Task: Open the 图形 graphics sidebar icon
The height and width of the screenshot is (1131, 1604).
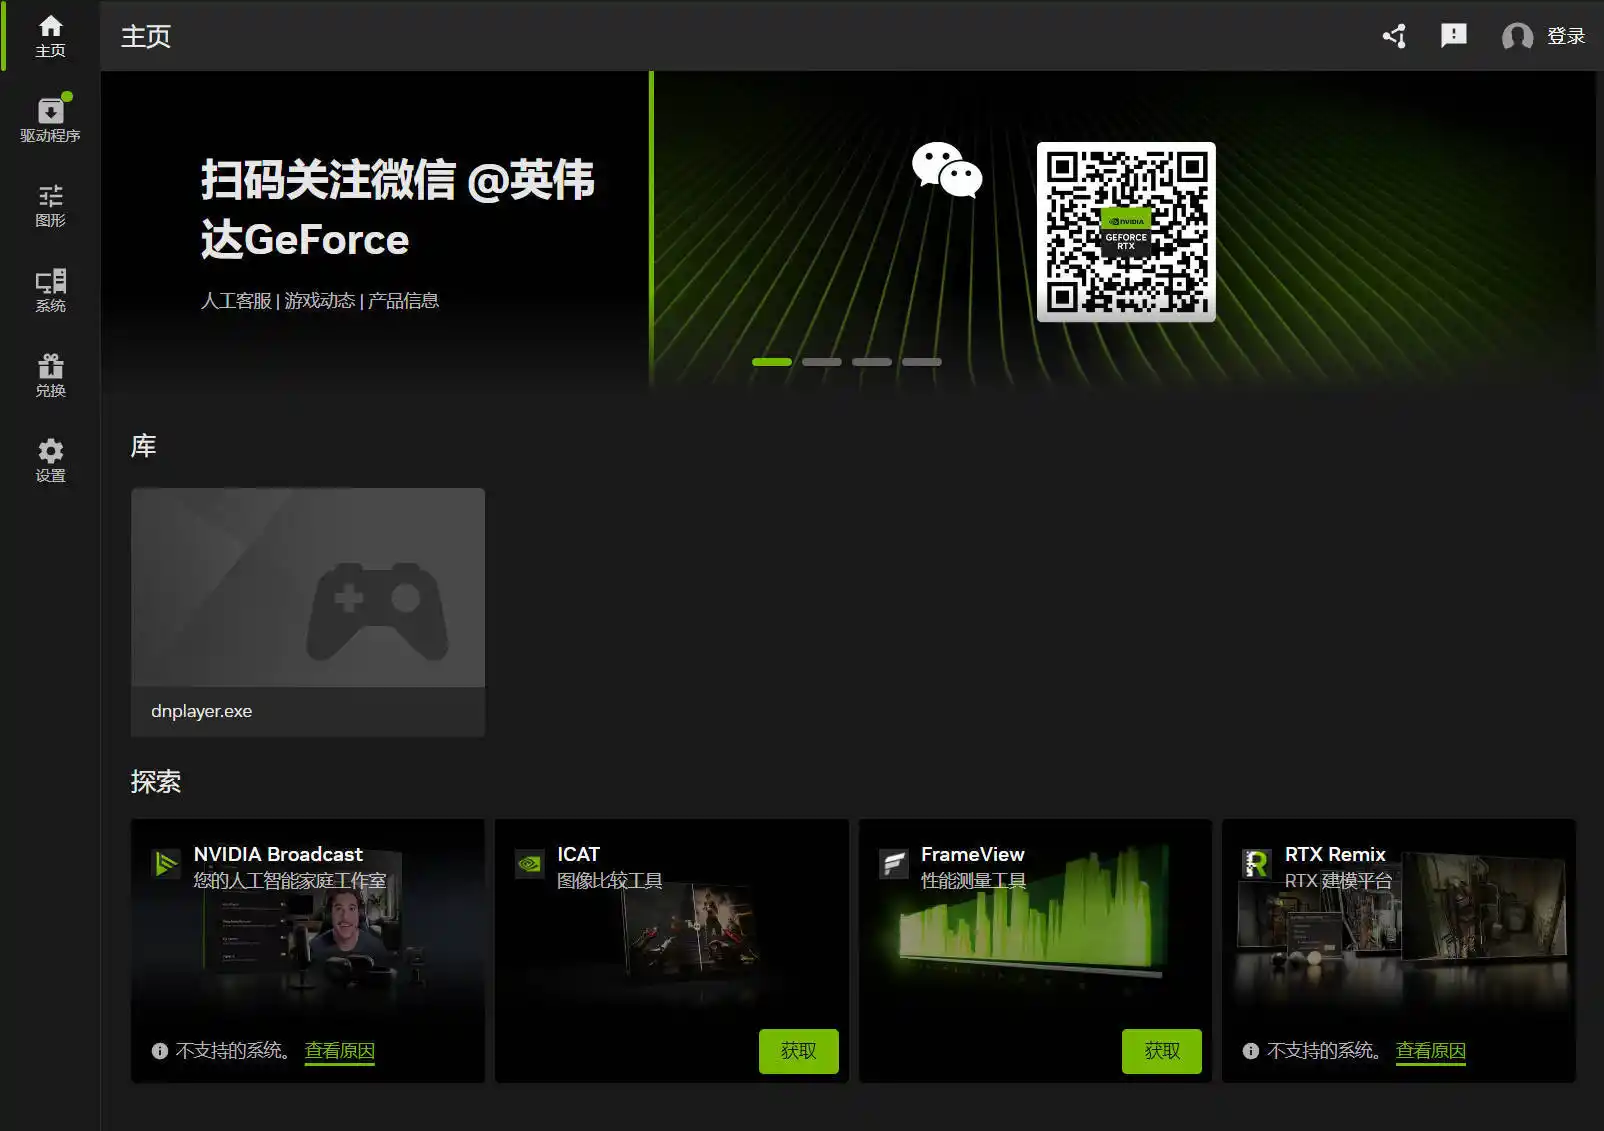Action: (x=50, y=206)
